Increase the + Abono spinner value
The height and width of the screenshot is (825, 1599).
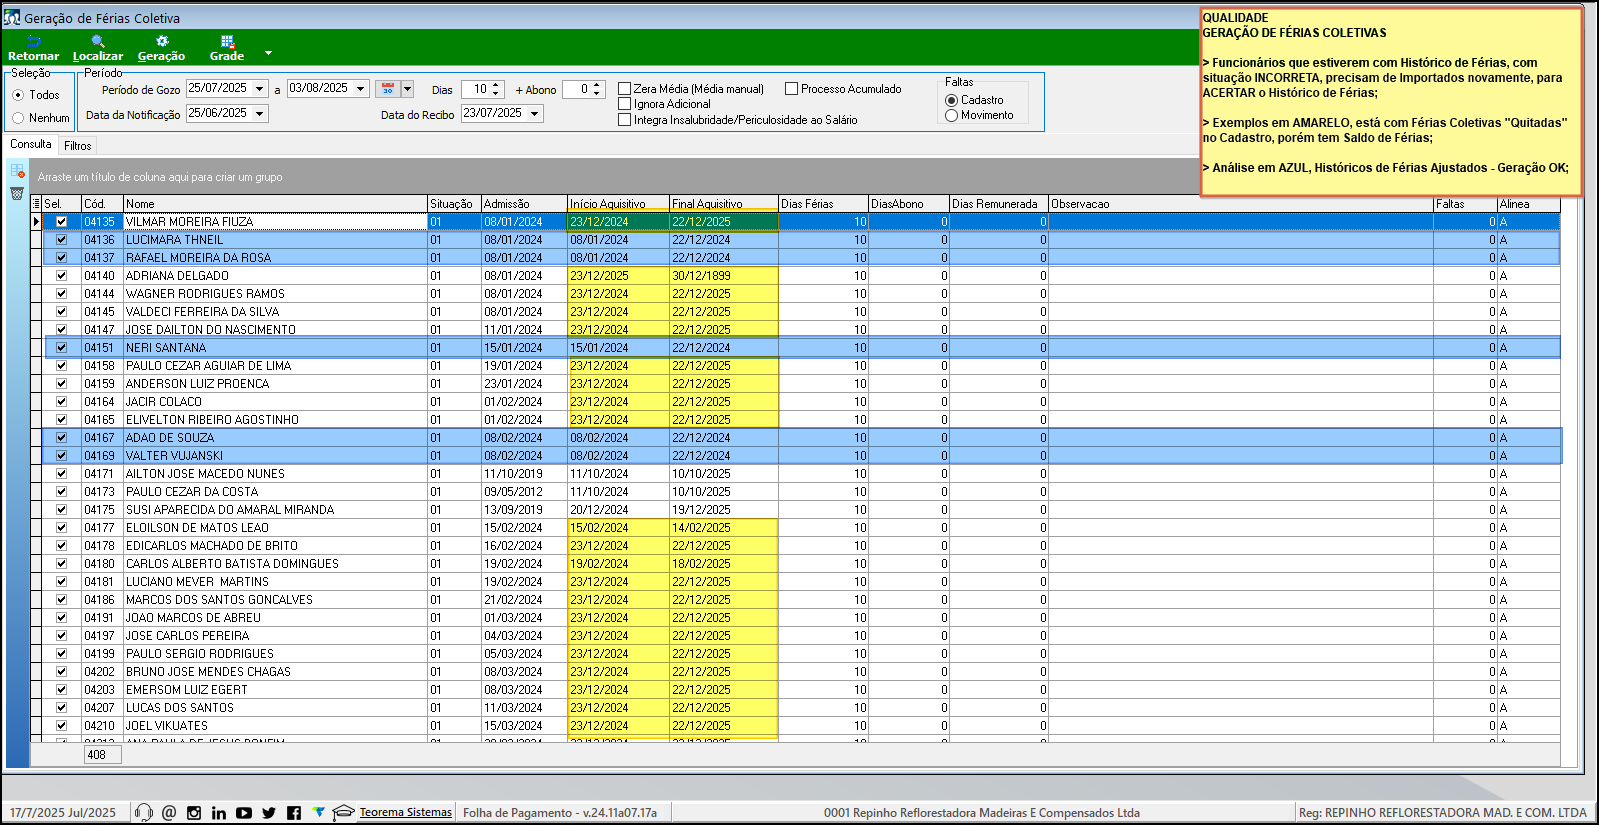coord(597,85)
